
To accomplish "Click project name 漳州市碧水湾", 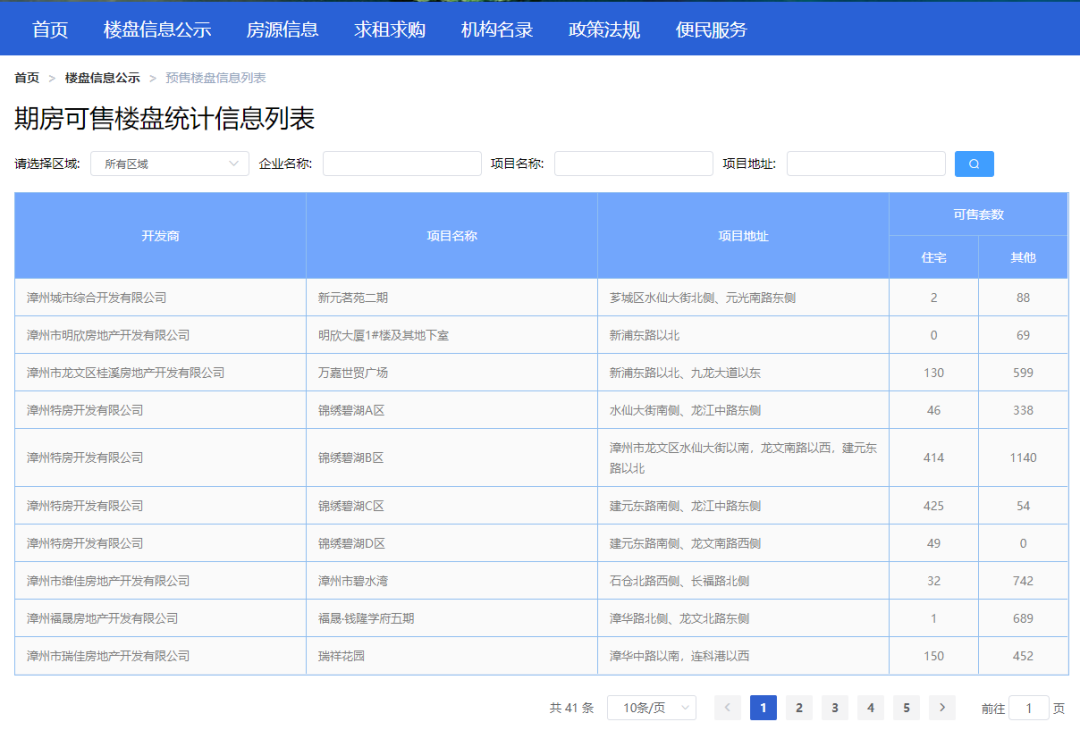I will [353, 581].
